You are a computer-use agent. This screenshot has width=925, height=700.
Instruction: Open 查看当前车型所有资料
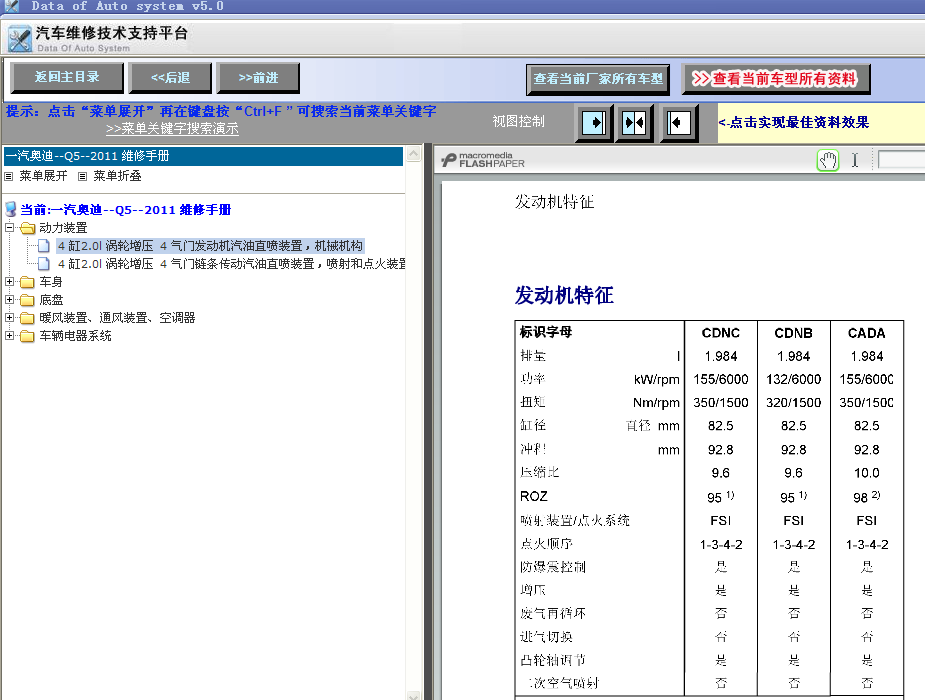(776, 79)
